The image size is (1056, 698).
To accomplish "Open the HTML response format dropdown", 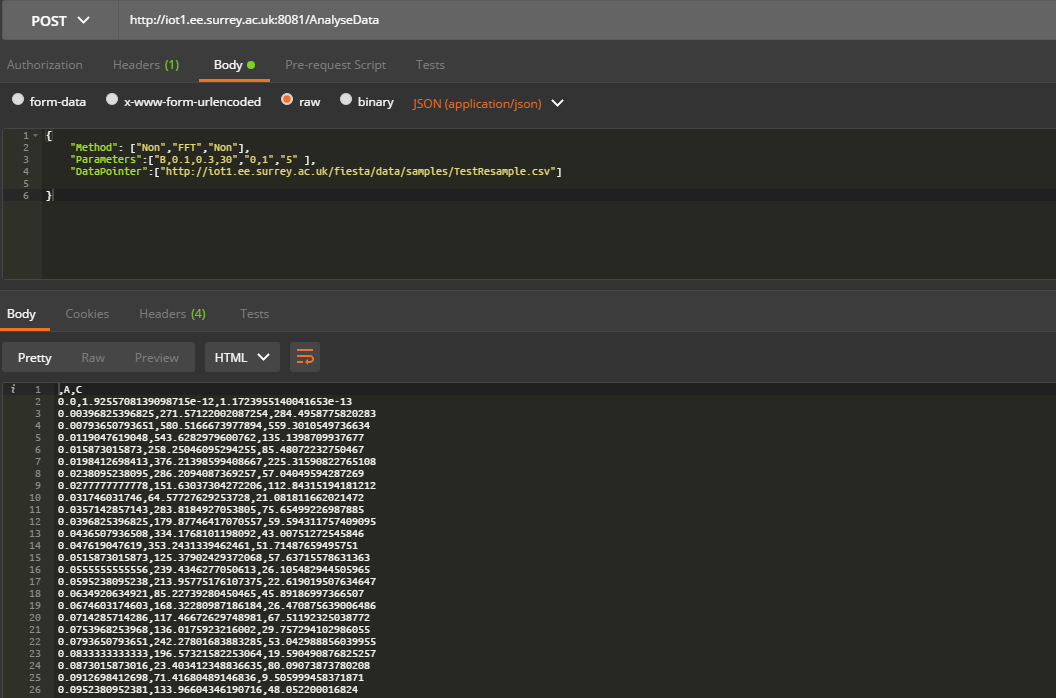I will (242, 357).
